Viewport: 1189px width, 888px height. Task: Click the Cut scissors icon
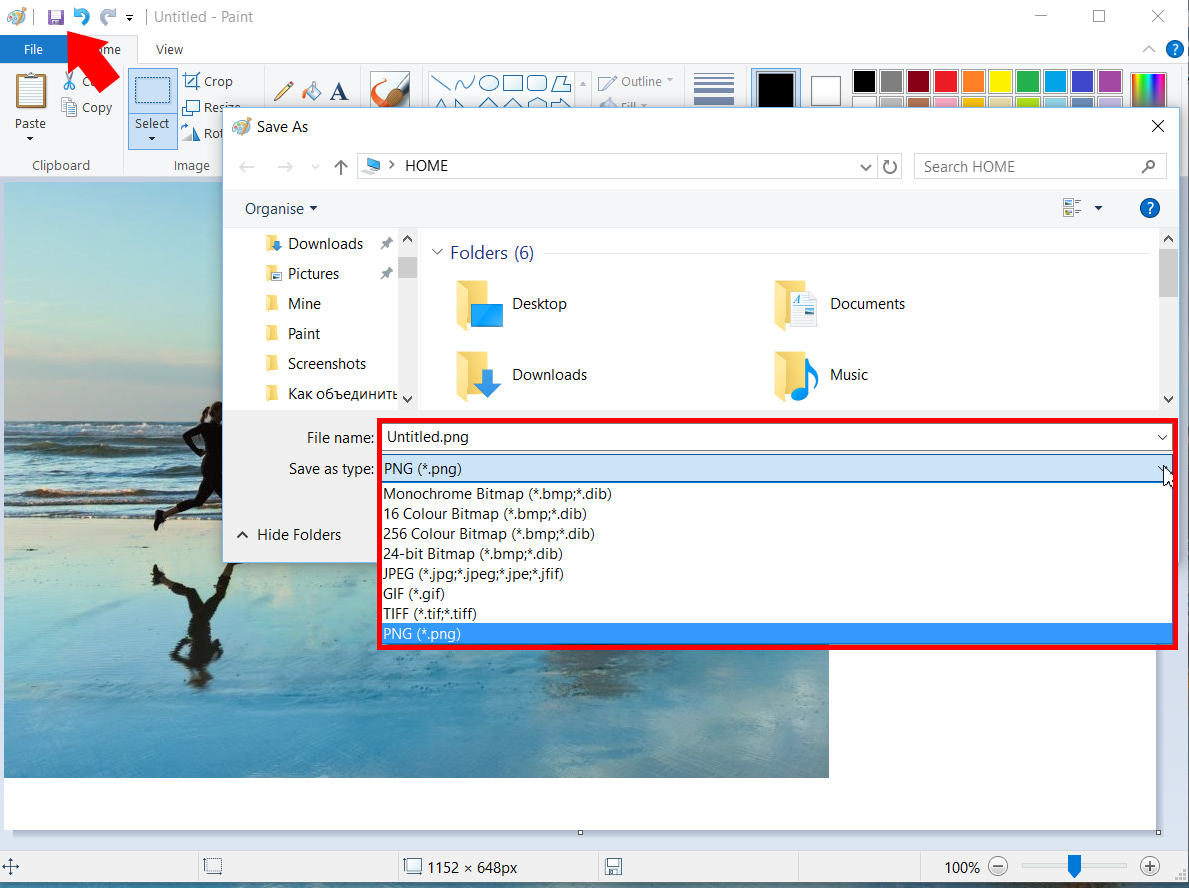click(69, 80)
